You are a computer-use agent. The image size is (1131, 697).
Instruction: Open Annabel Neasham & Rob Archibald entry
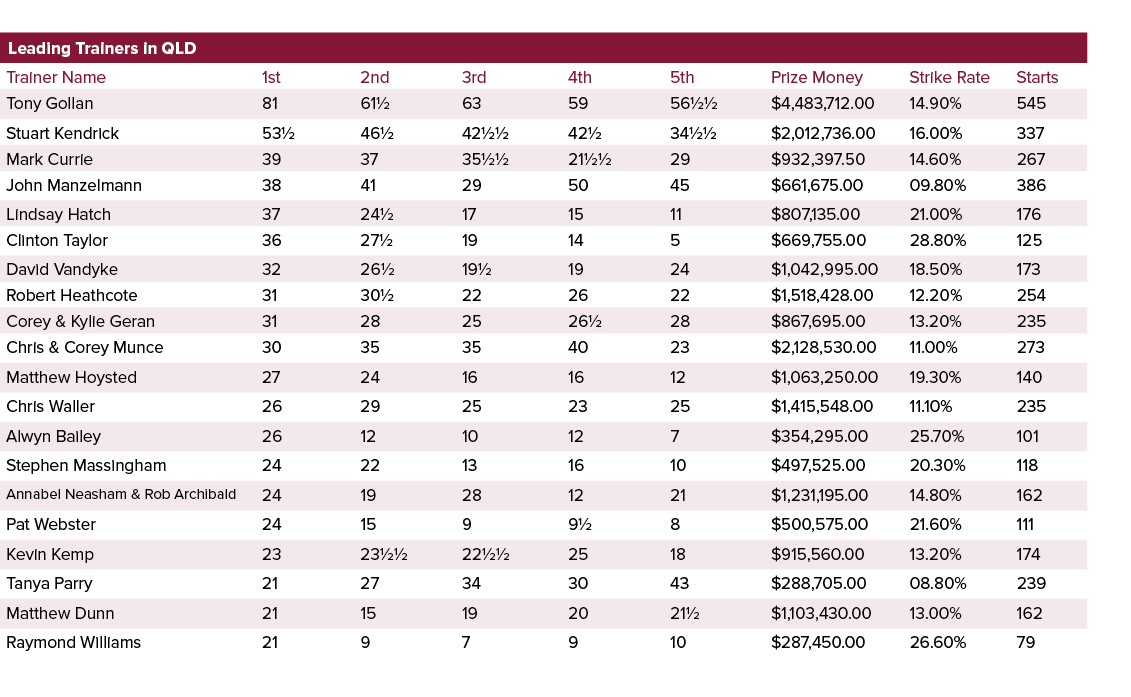[121, 495]
